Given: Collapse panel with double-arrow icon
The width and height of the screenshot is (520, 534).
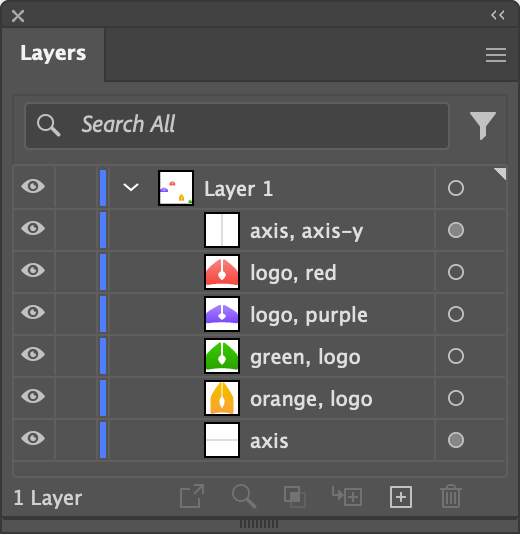Looking at the screenshot, I should tap(498, 15).
